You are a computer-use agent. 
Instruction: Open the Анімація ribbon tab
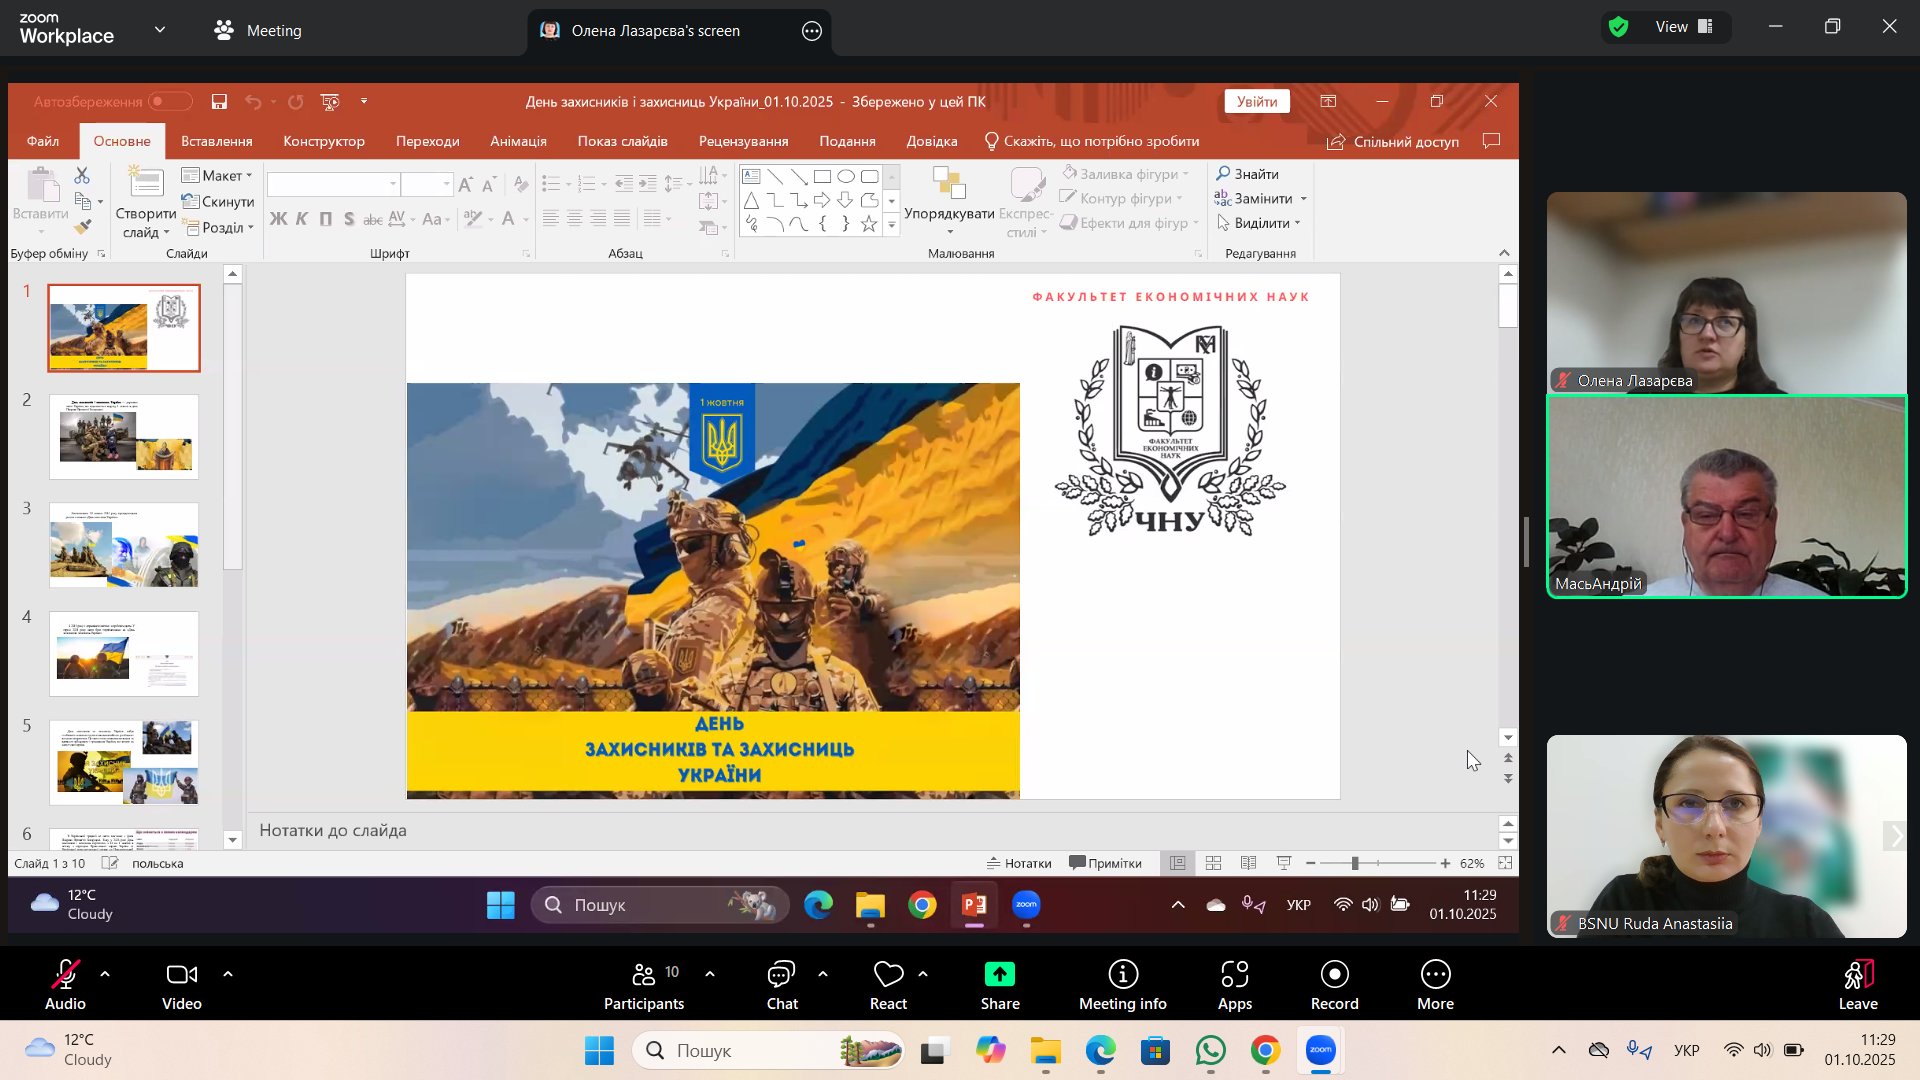pyautogui.click(x=518, y=141)
